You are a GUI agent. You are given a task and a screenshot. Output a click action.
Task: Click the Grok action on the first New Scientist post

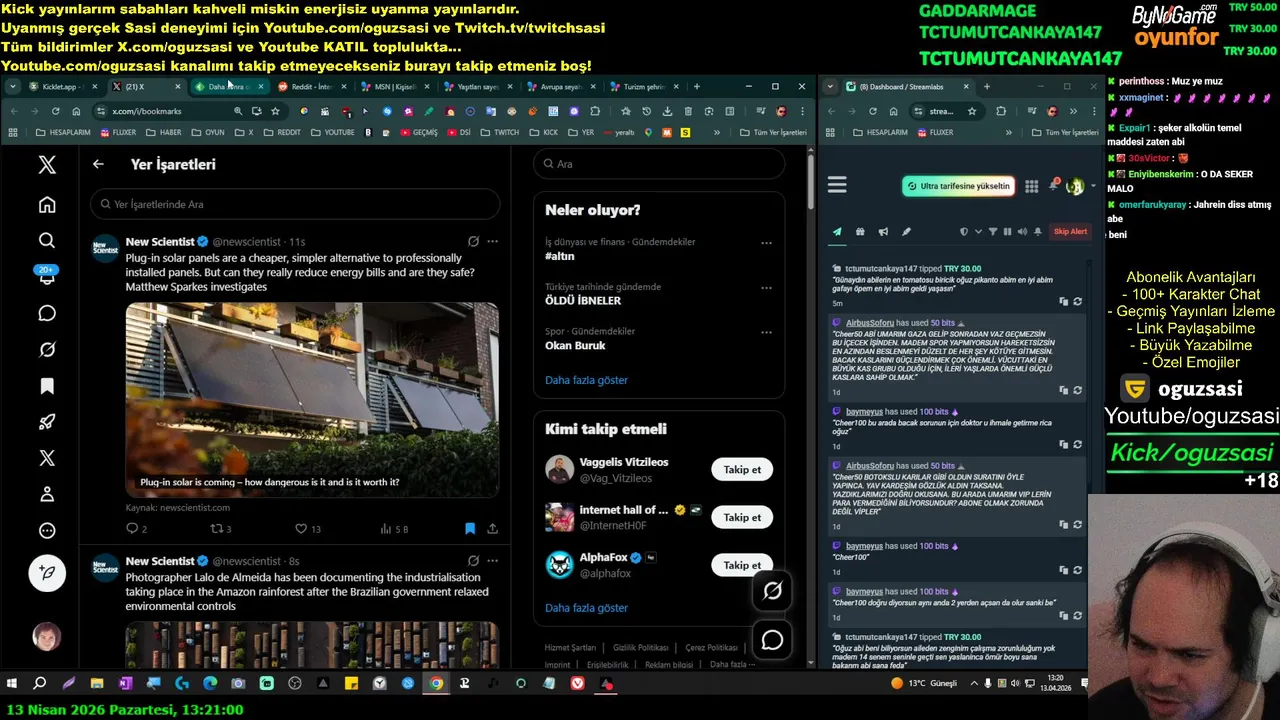(473, 241)
